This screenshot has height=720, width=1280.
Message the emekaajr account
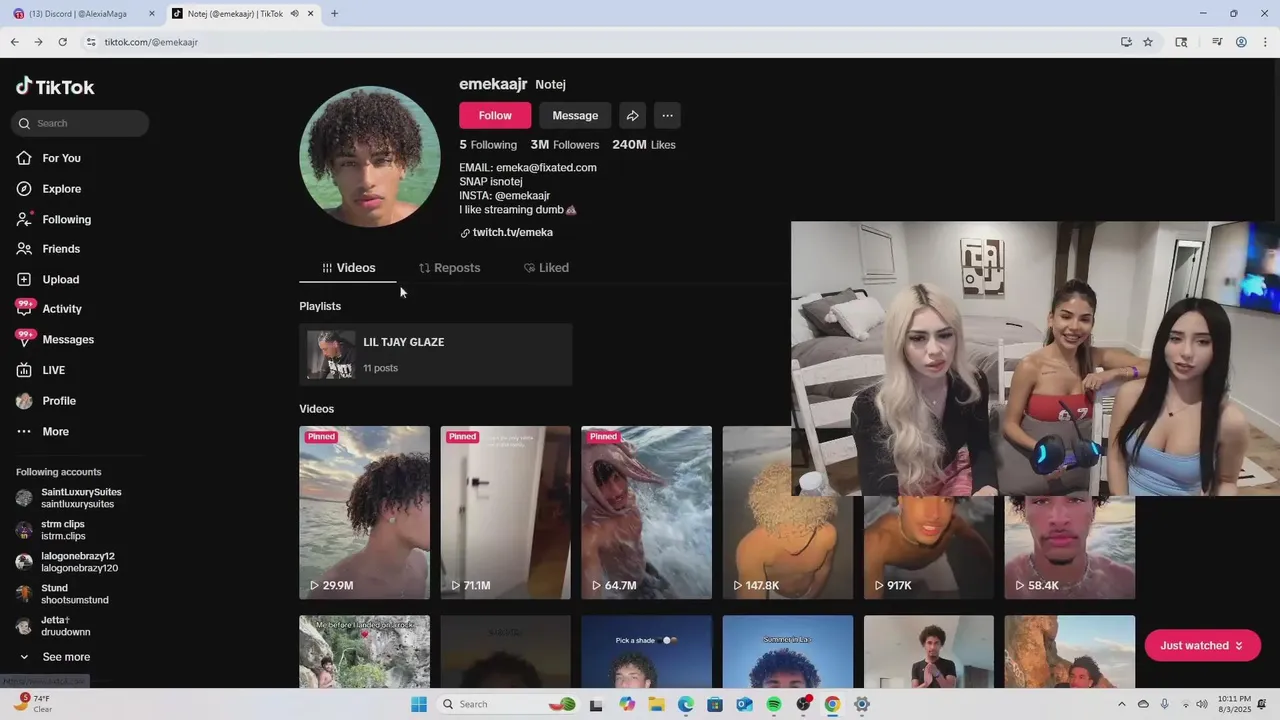coord(575,115)
